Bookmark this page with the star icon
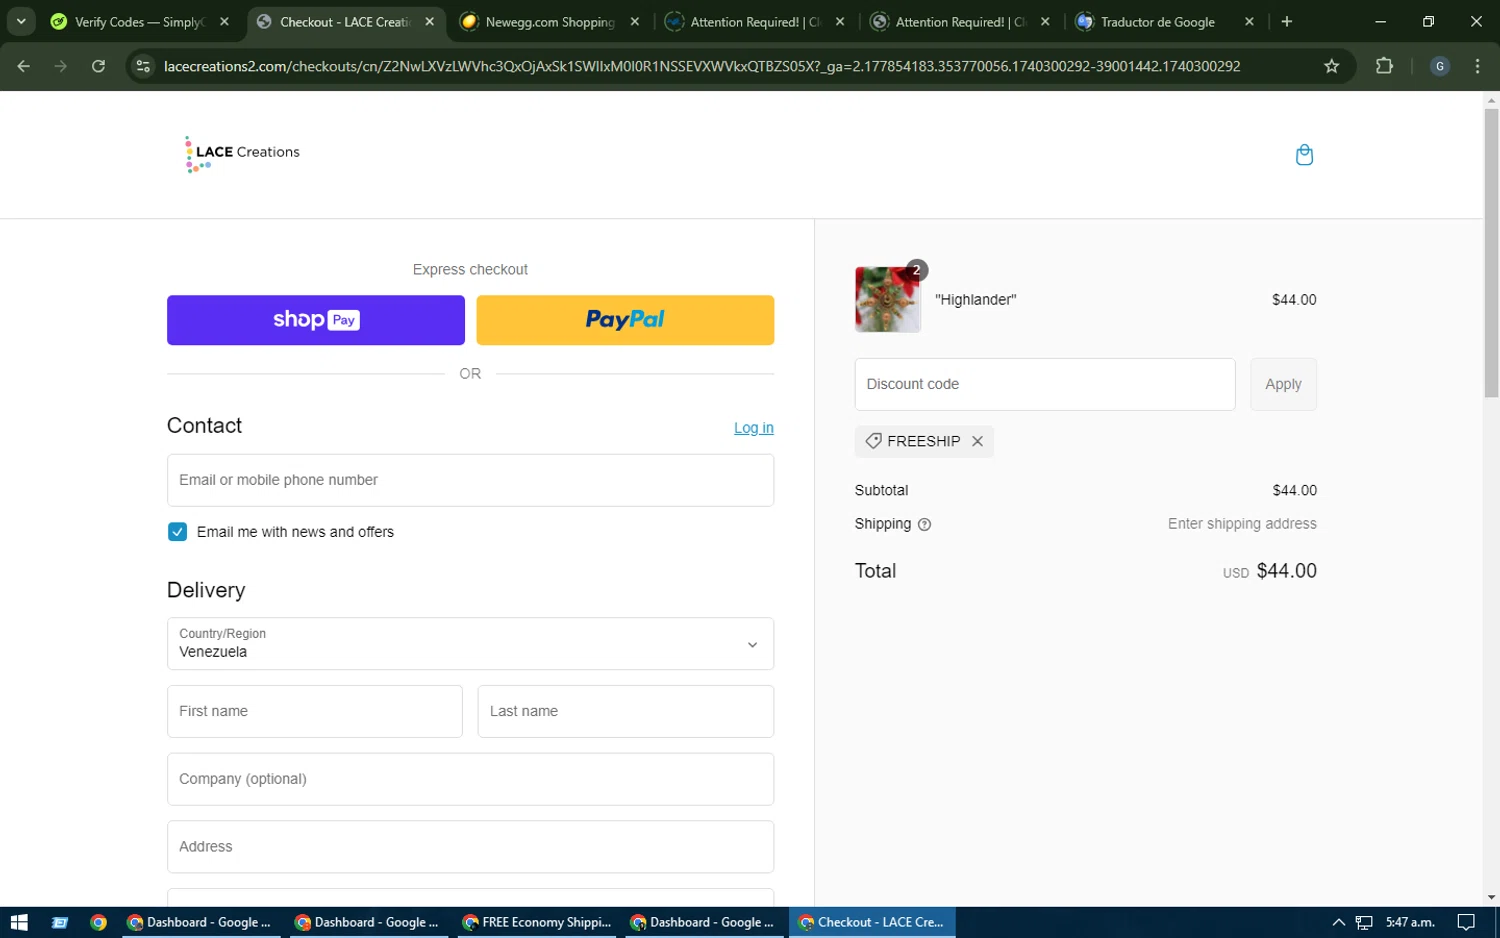The height and width of the screenshot is (938, 1500). pyautogui.click(x=1331, y=66)
